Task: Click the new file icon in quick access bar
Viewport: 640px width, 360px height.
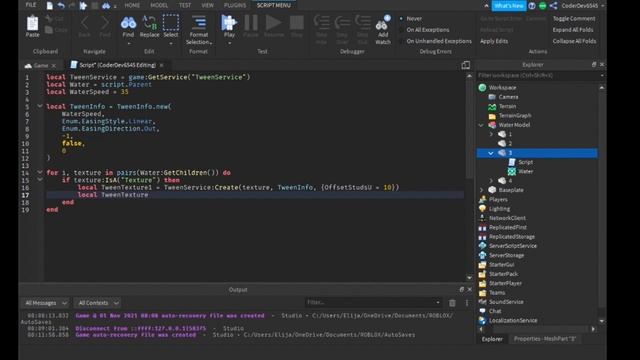Action: tap(49, 5)
